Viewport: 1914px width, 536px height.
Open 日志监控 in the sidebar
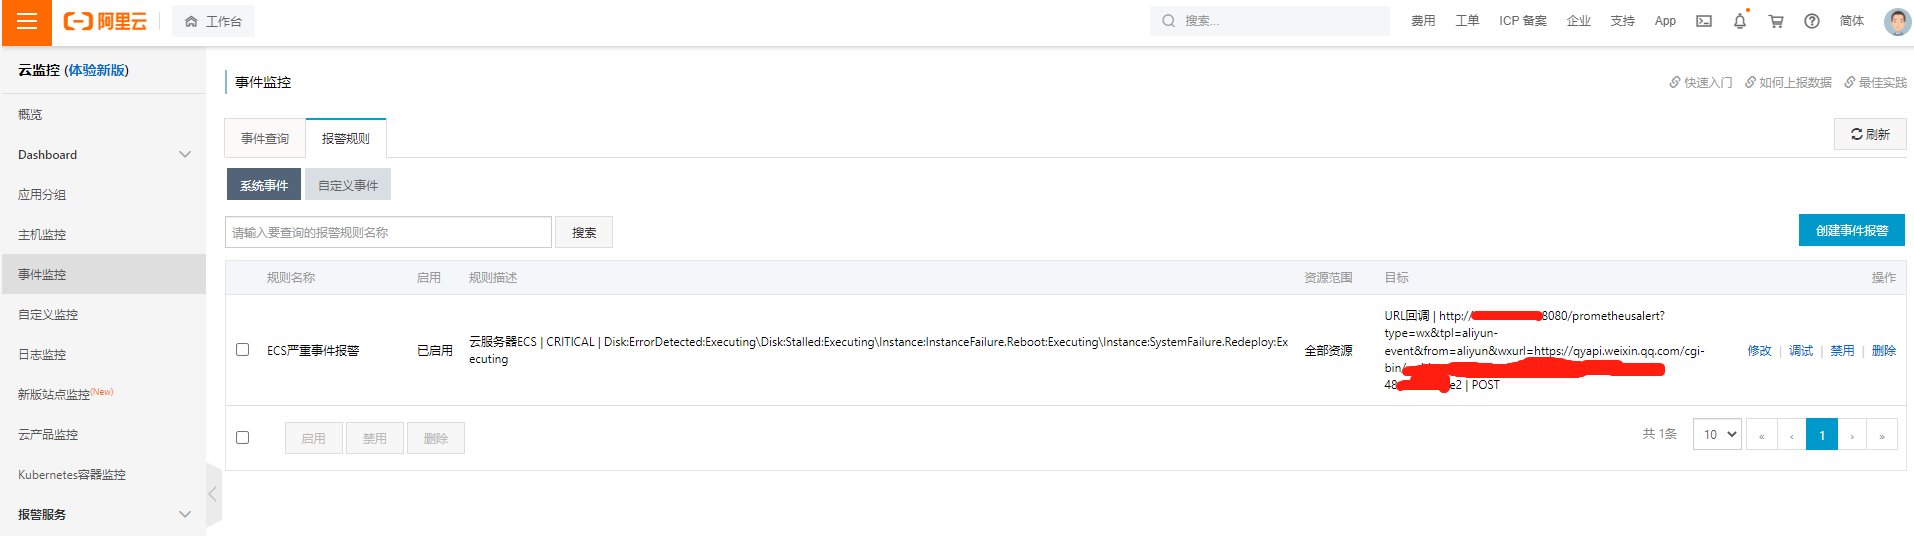103,355
